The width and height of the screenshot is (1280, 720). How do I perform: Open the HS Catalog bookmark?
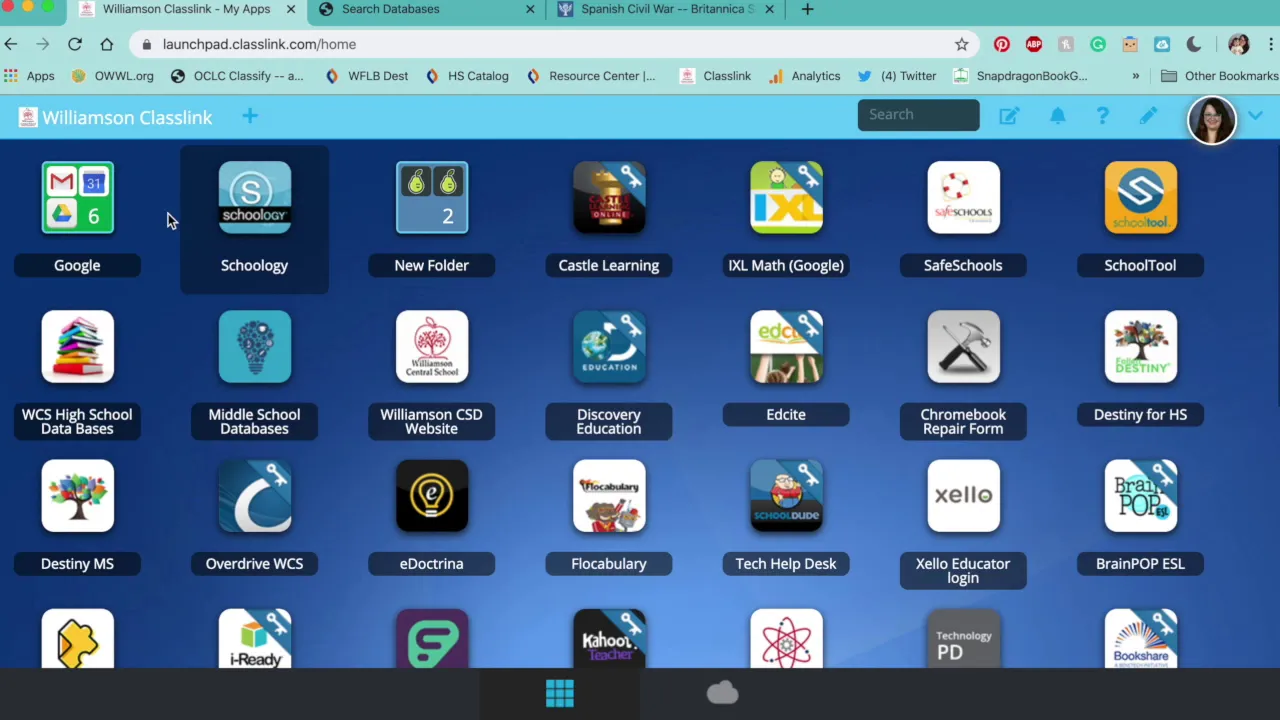tap(467, 76)
